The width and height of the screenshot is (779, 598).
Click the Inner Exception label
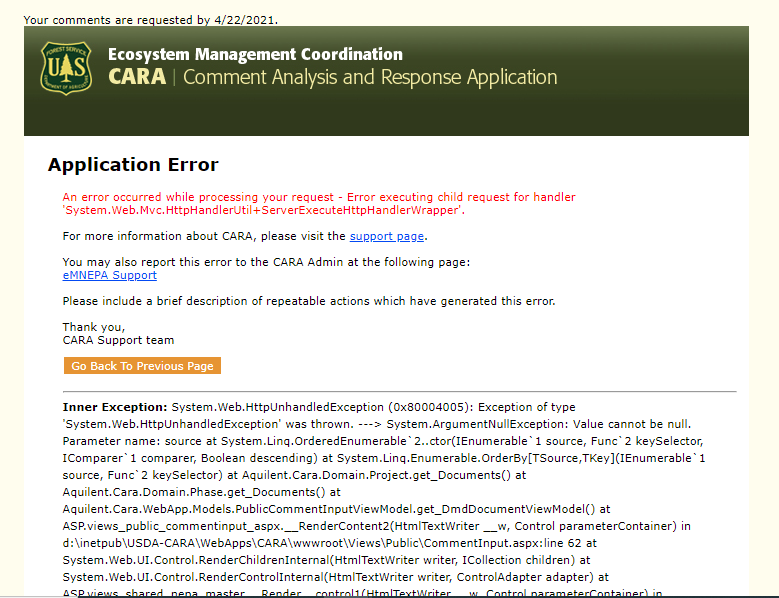pos(115,407)
